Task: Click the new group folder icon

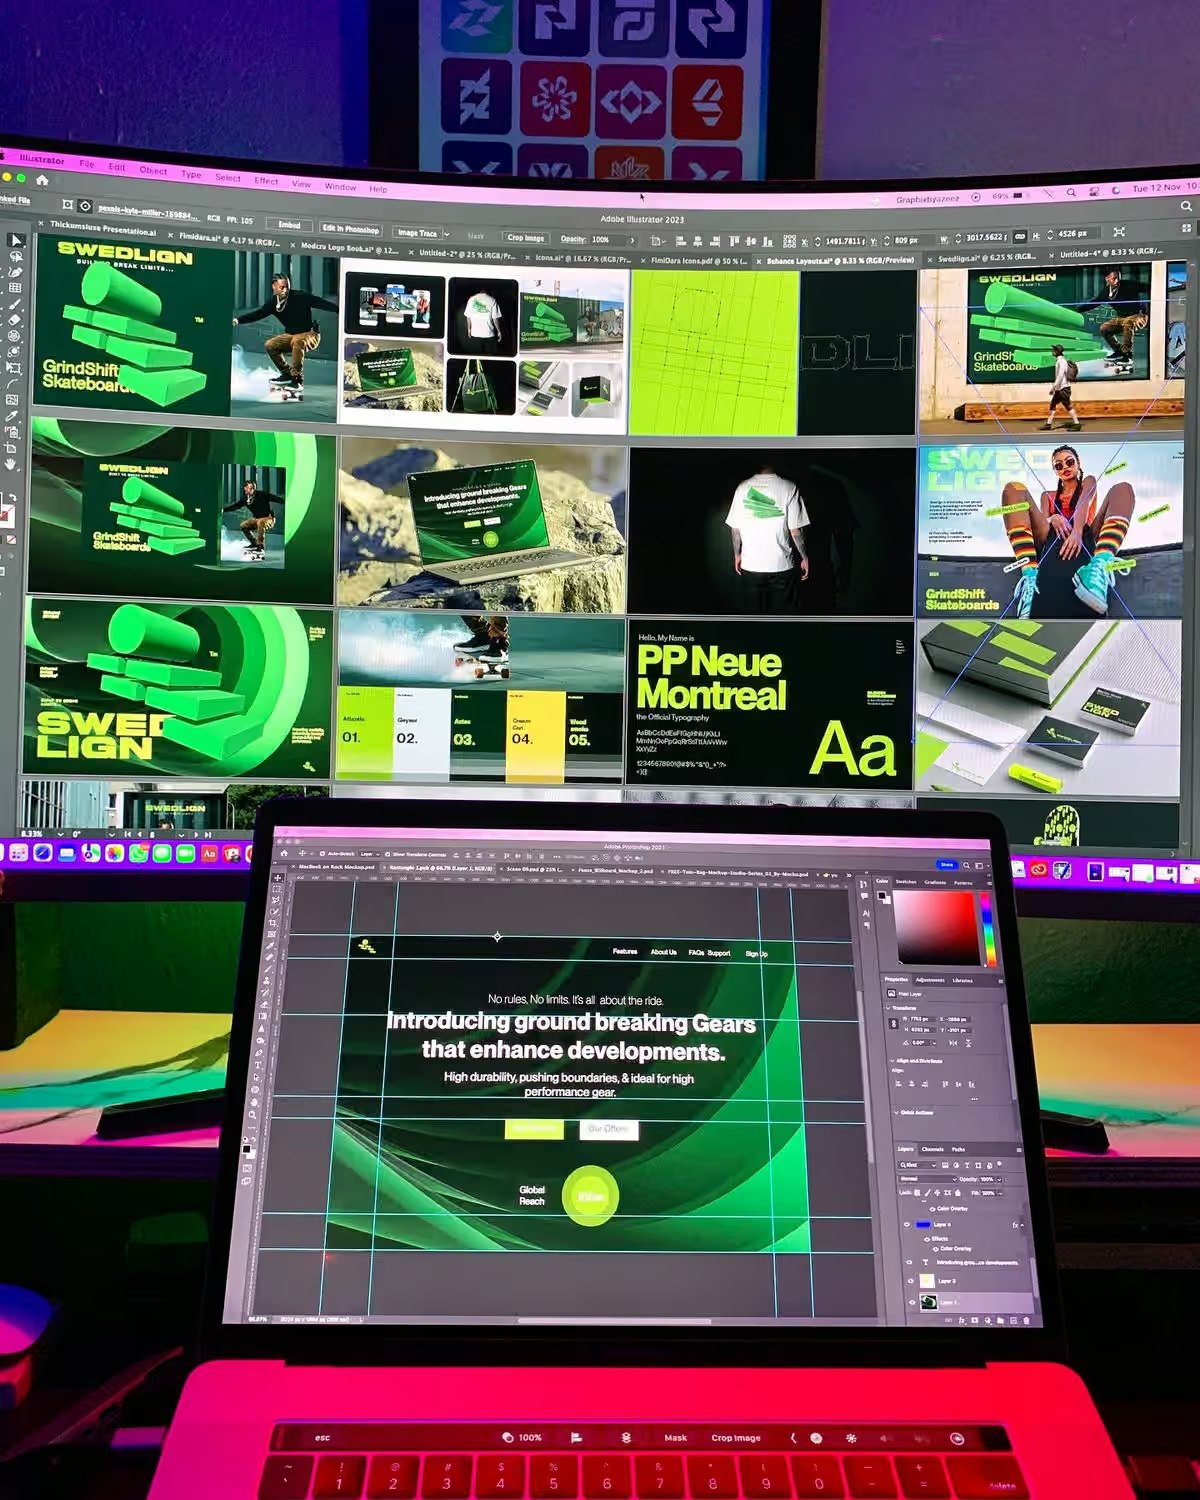Action: 1000,1320
